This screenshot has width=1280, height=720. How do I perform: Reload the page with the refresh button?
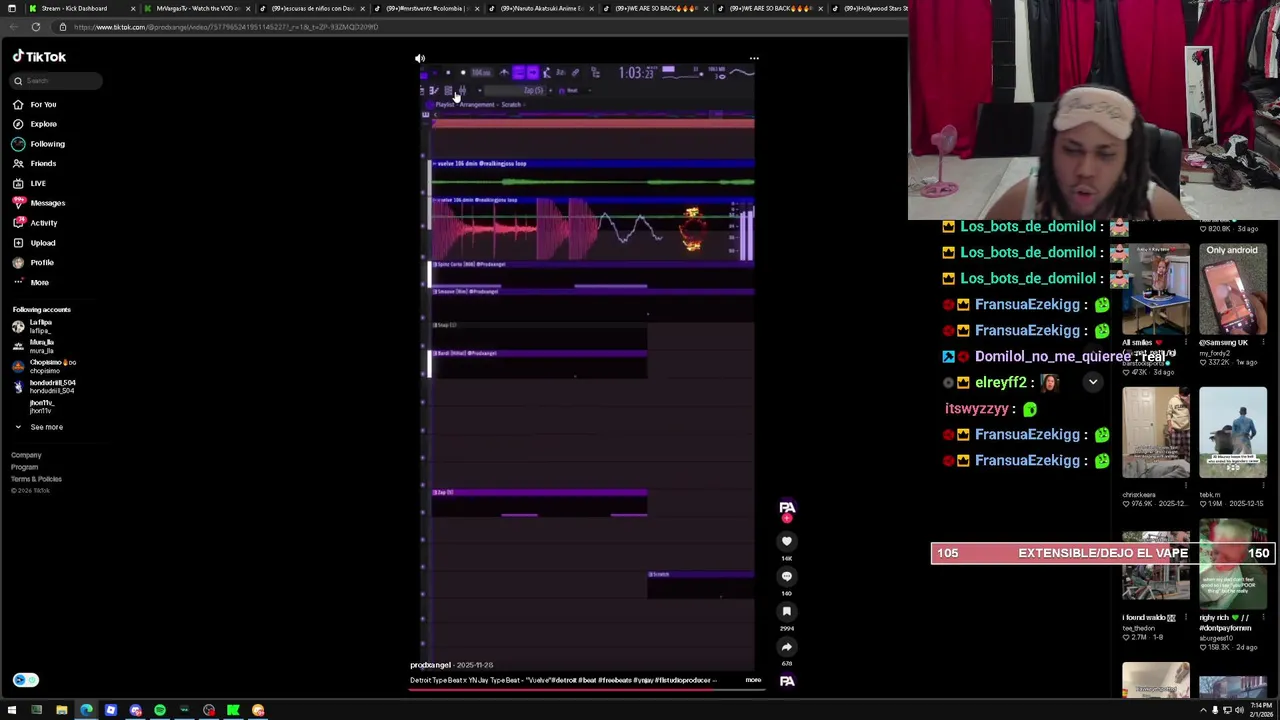36,27
